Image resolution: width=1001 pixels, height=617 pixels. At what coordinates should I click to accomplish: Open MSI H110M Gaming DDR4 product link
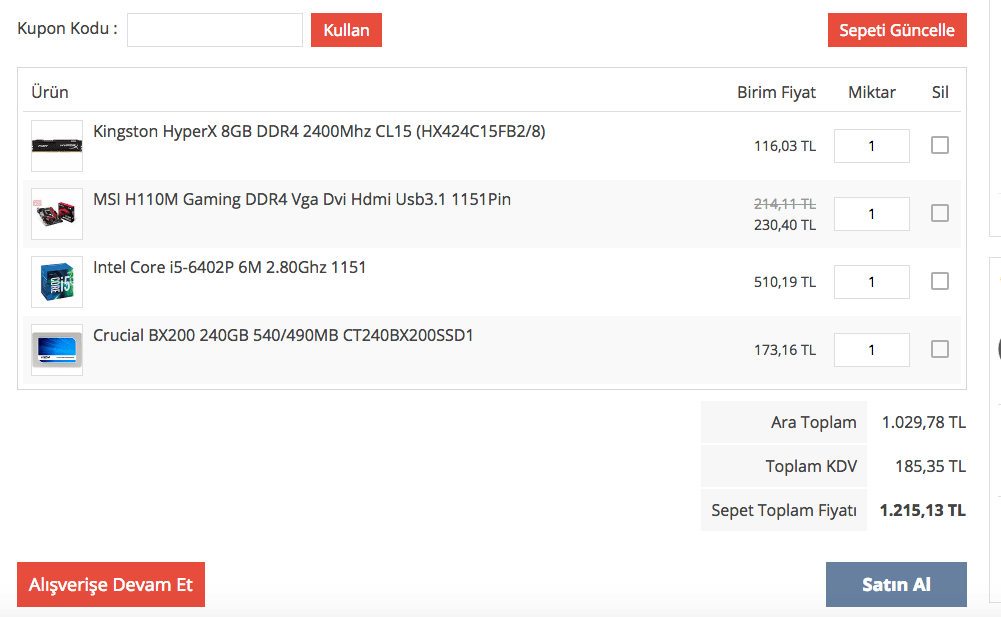[302, 199]
